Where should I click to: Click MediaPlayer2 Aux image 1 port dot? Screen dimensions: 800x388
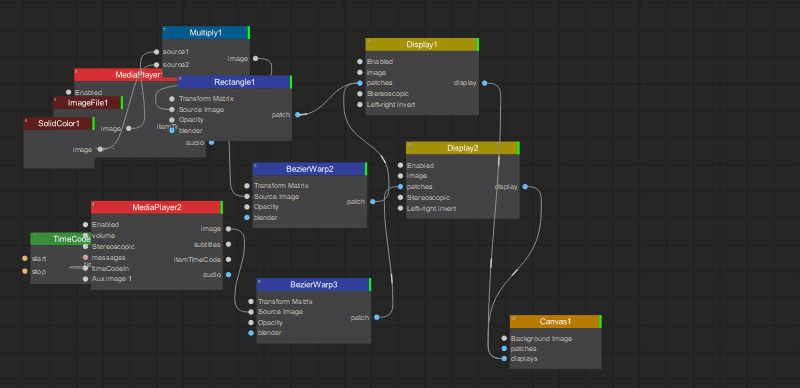[x=86, y=279]
